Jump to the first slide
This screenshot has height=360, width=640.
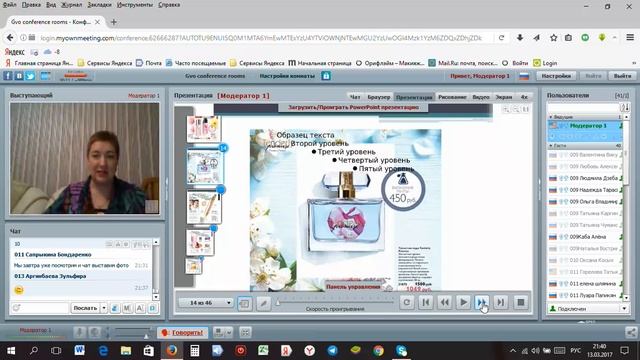pyautogui.click(x=425, y=302)
